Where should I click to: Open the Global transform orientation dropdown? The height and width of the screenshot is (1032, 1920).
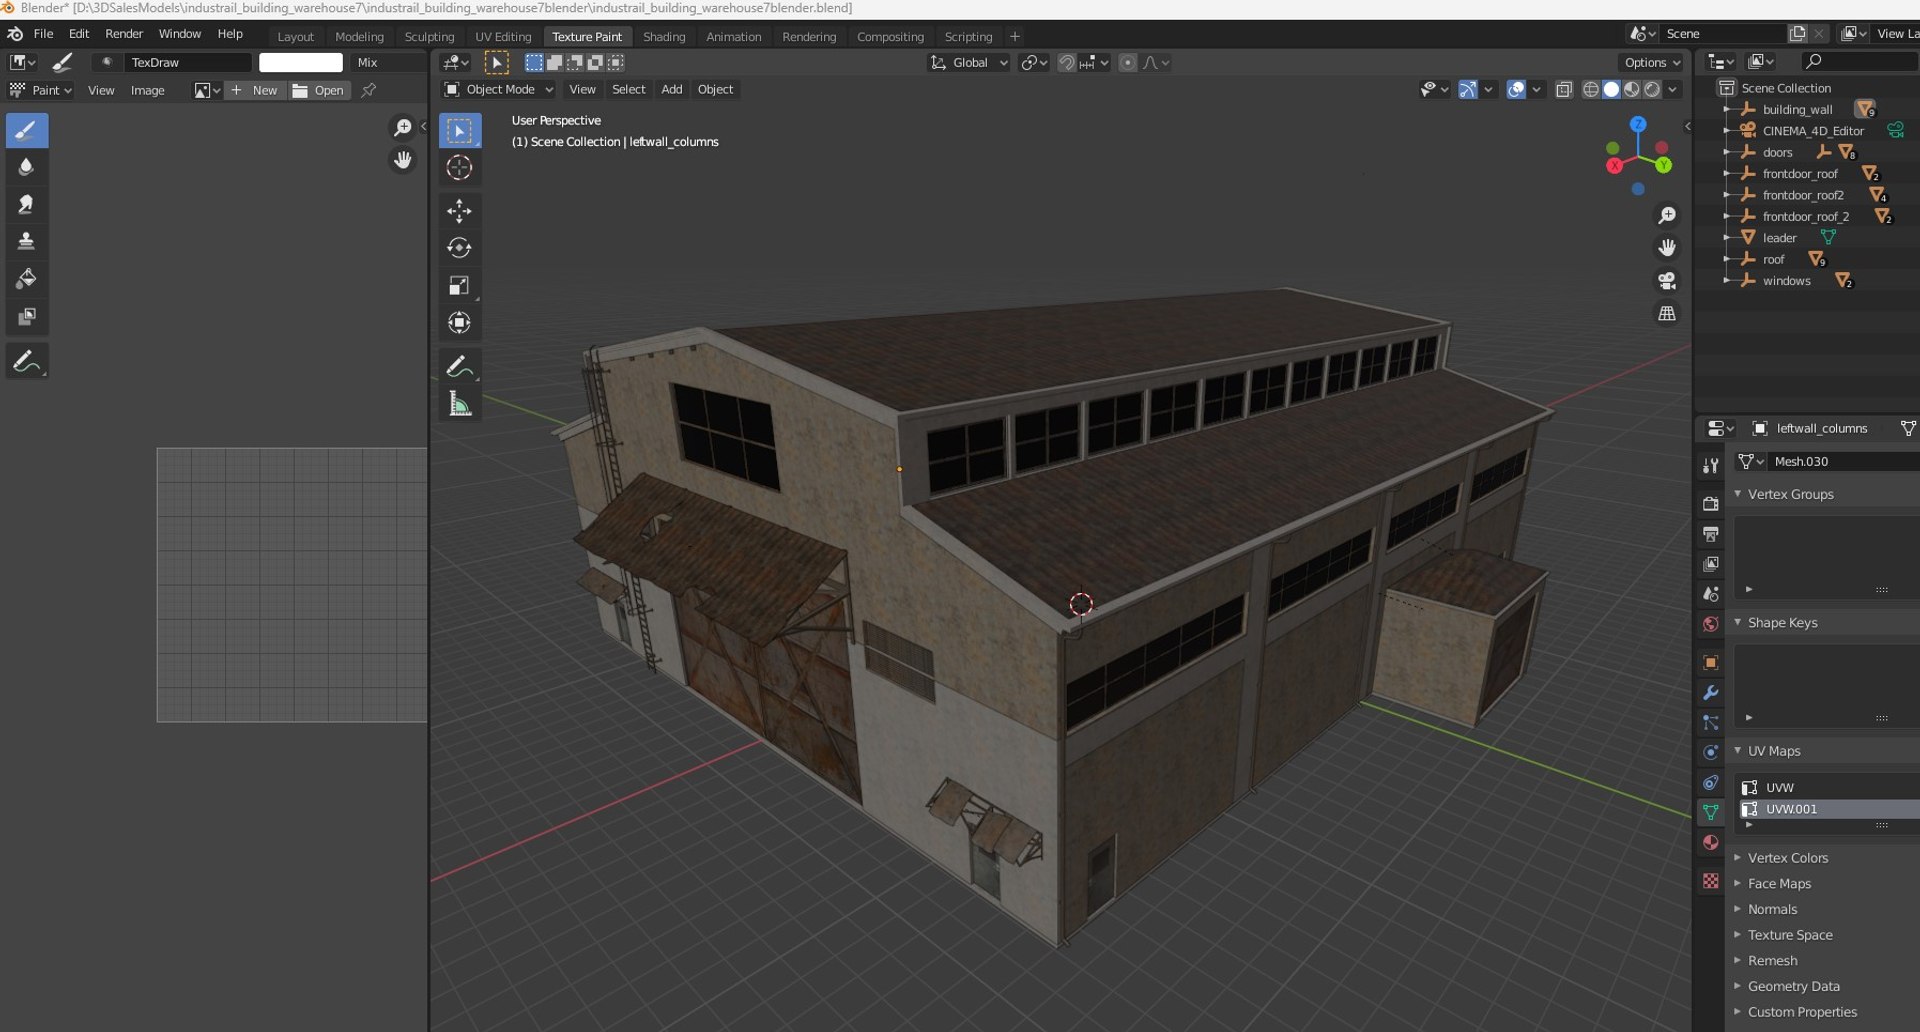[969, 62]
